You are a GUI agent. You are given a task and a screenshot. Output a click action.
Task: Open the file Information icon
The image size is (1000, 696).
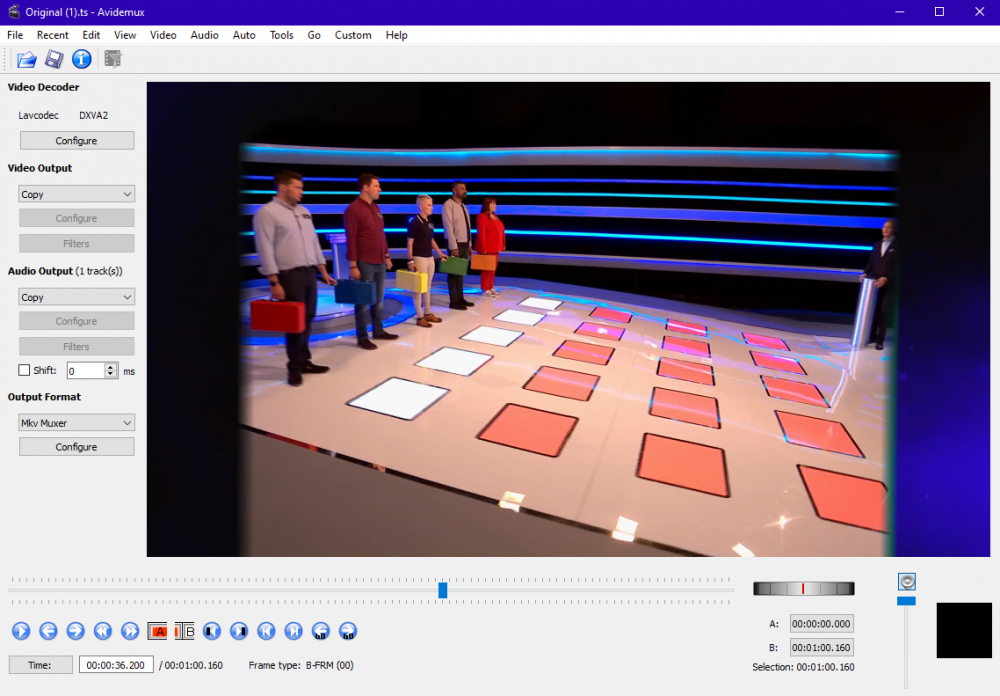pos(82,59)
